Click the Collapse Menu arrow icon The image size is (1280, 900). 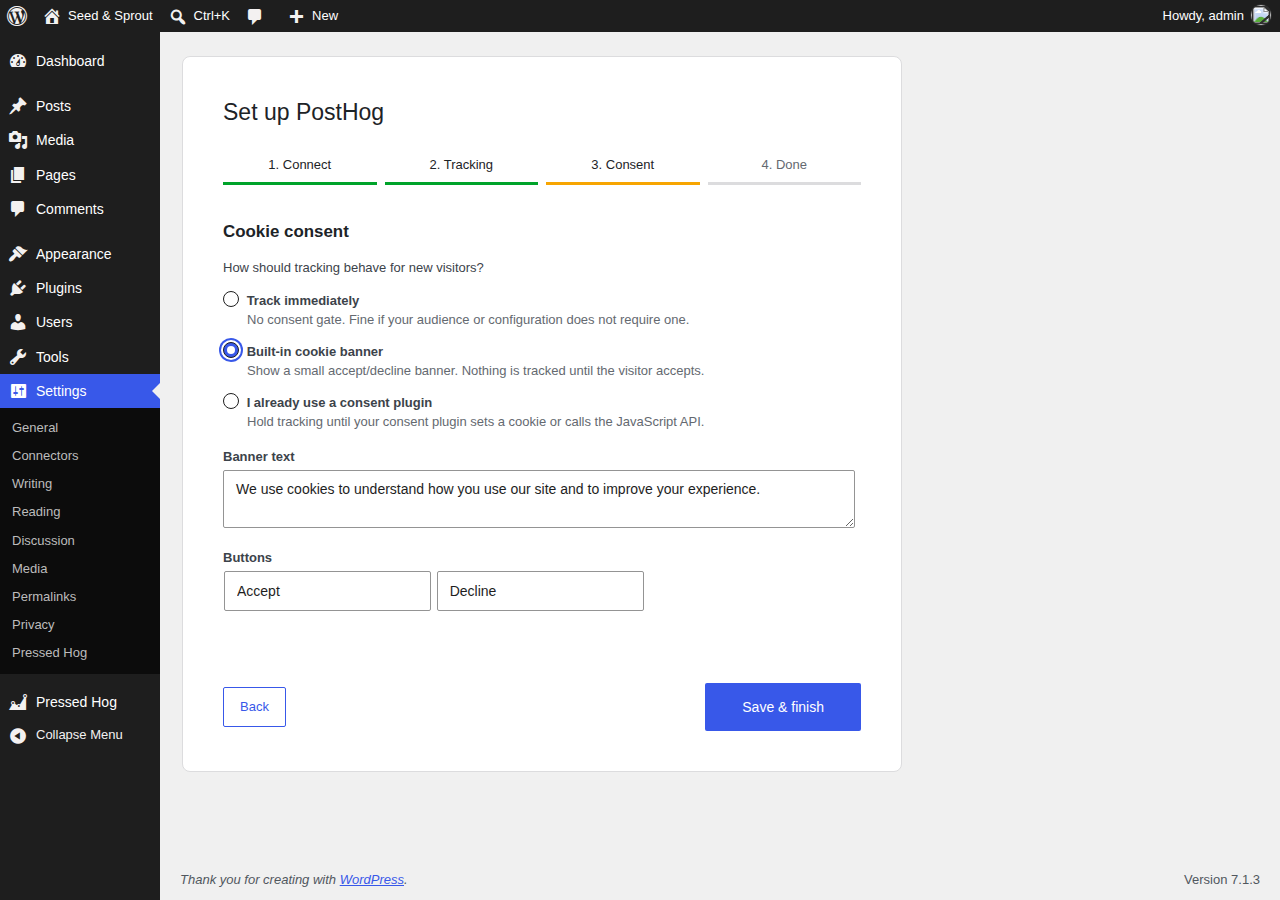coord(18,735)
